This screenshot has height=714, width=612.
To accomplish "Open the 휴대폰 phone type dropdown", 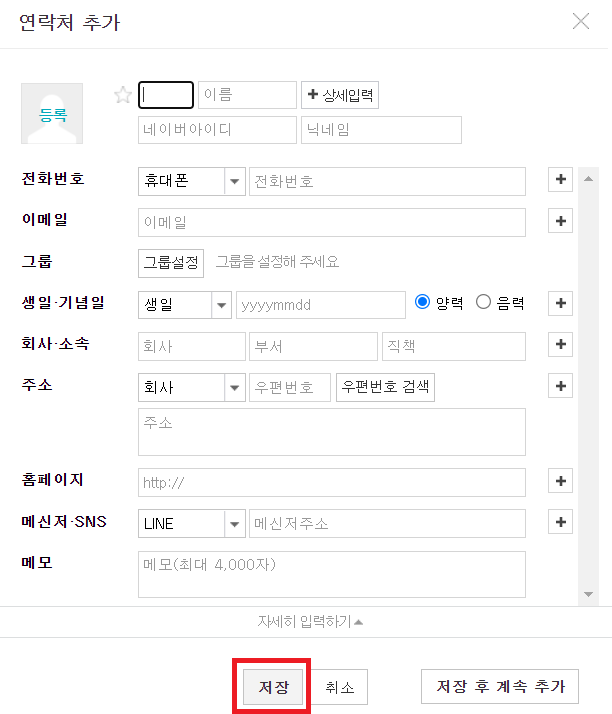I will pos(192,181).
